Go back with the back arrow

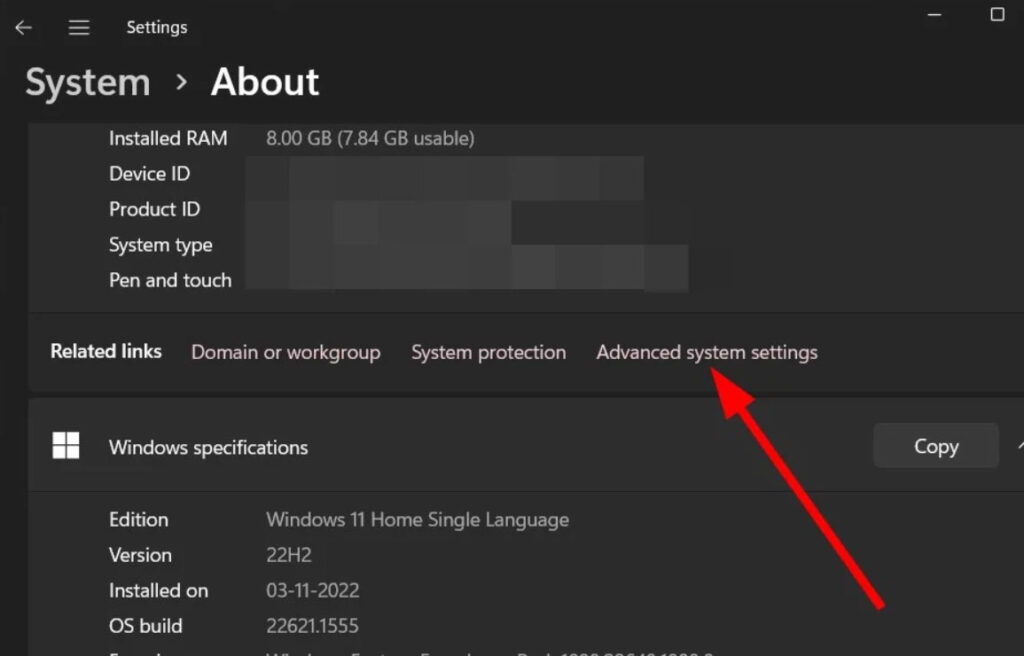click(24, 27)
